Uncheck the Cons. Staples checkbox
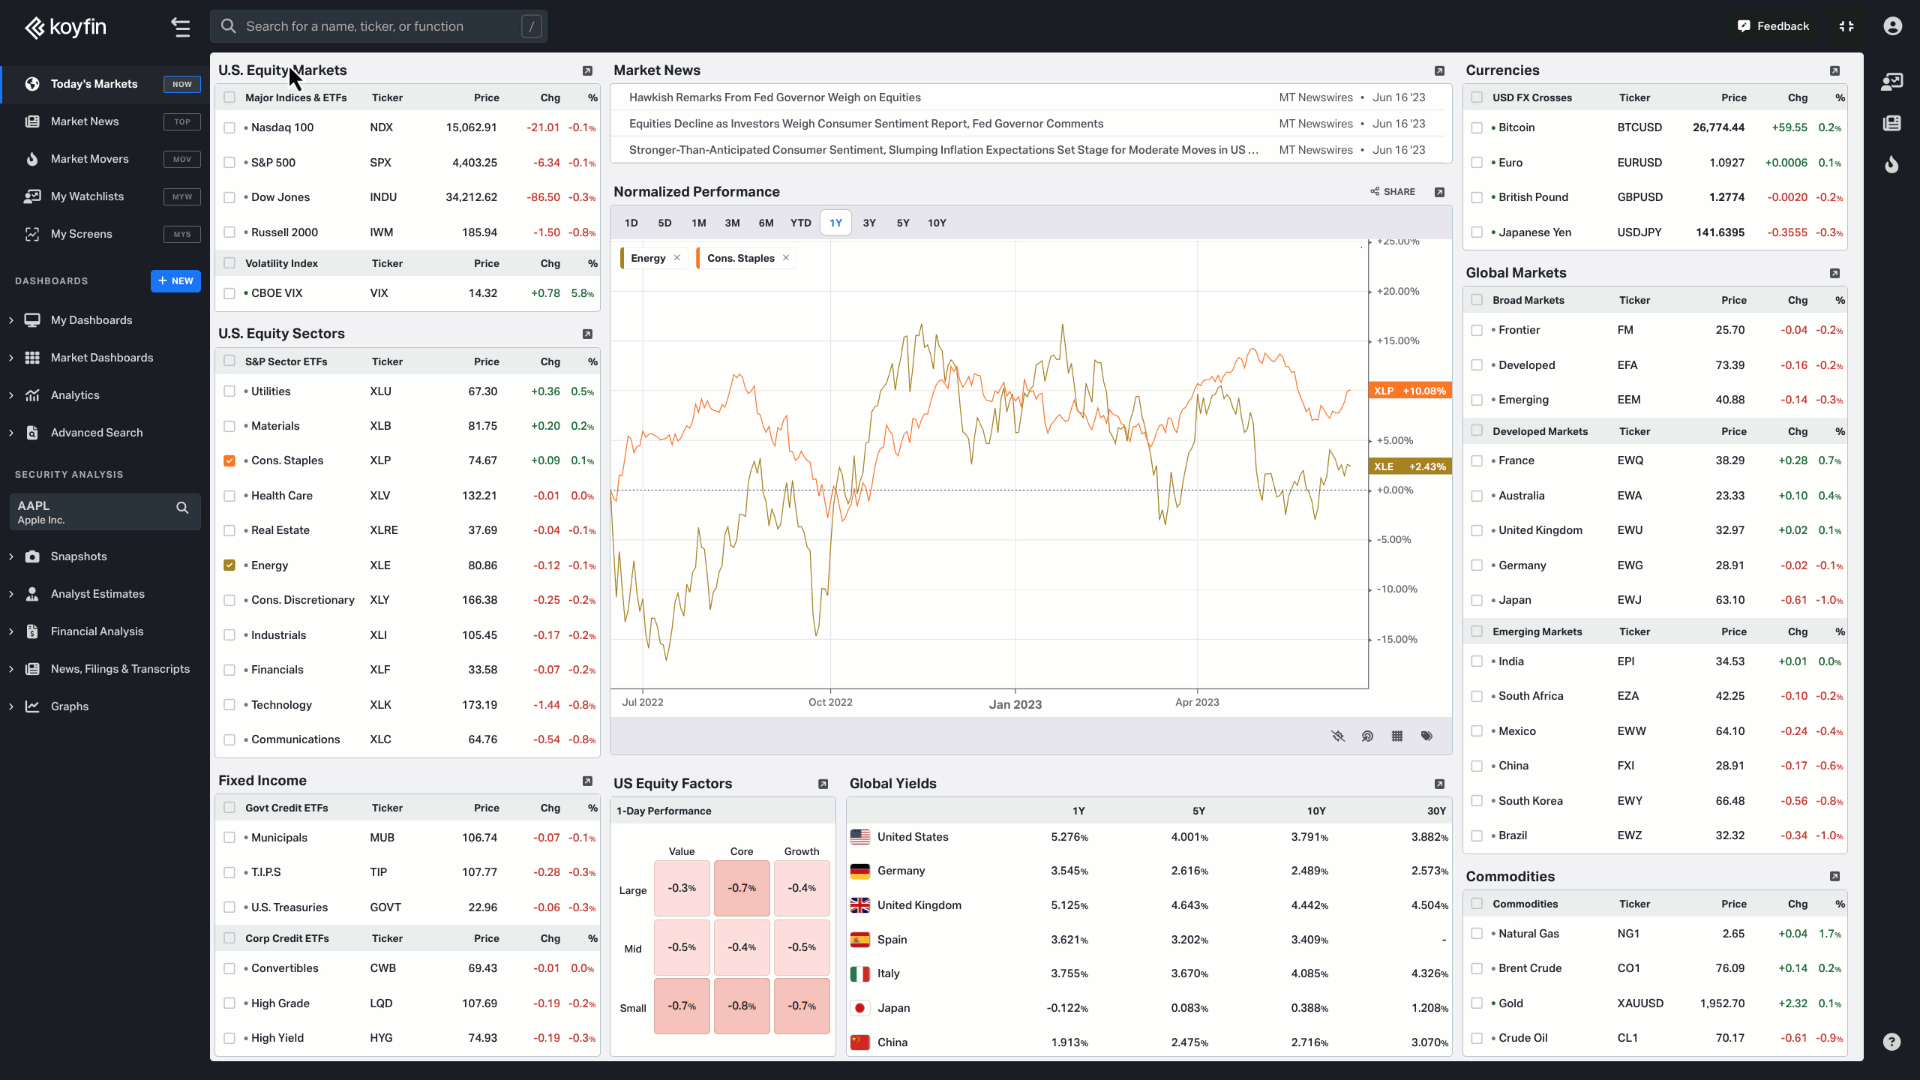This screenshot has width=1920, height=1080. (x=230, y=461)
